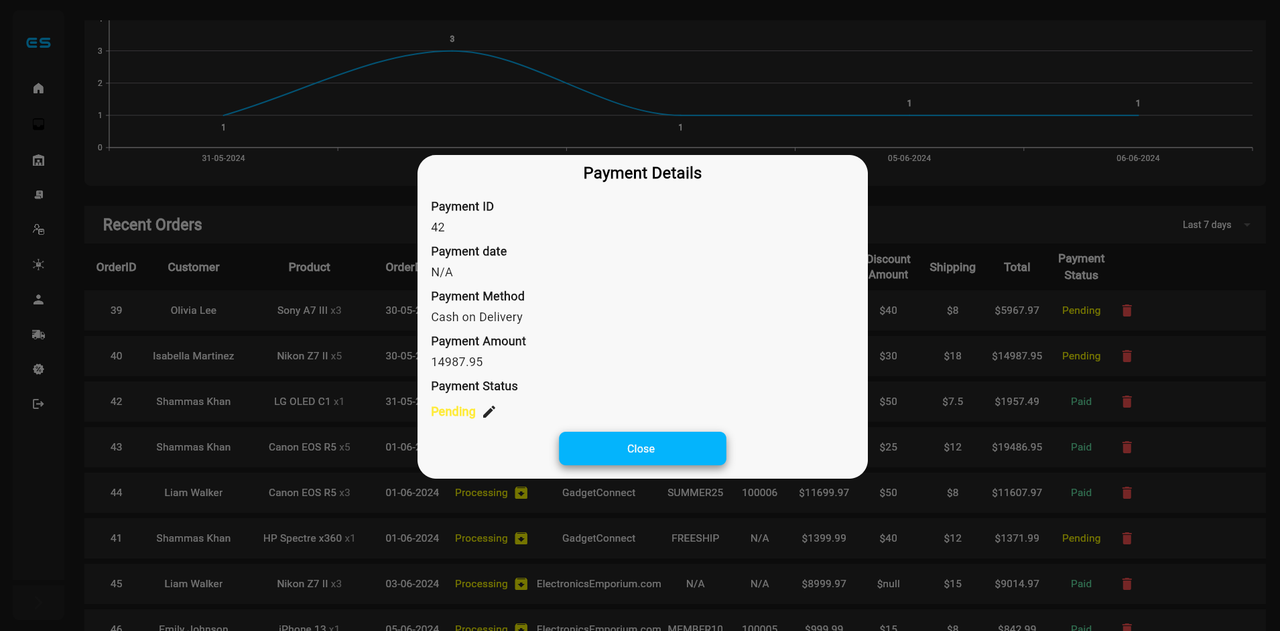Open the Last 7 days dropdown
The height and width of the screenshot is (631, 1280).
[1208, 224]
